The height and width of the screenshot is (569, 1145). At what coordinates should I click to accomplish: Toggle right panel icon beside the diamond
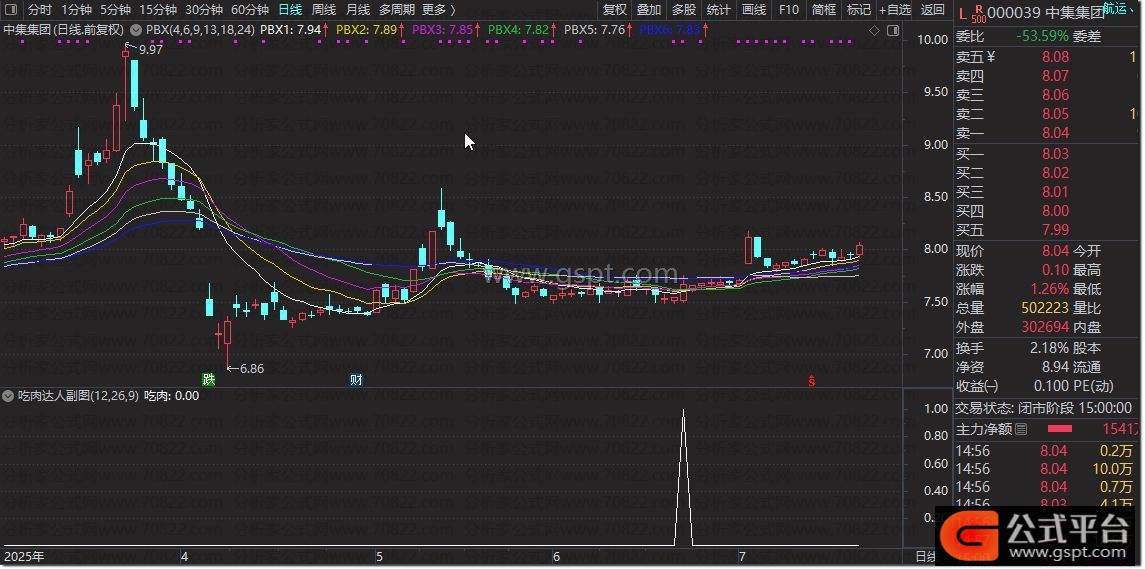tap(892, 31)
